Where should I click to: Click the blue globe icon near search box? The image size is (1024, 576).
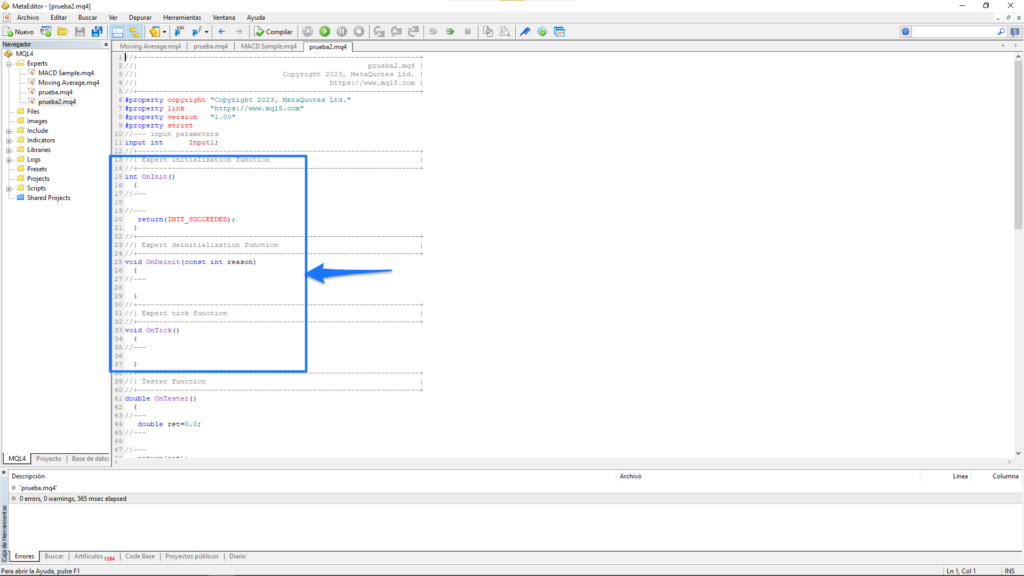point(905,31)
